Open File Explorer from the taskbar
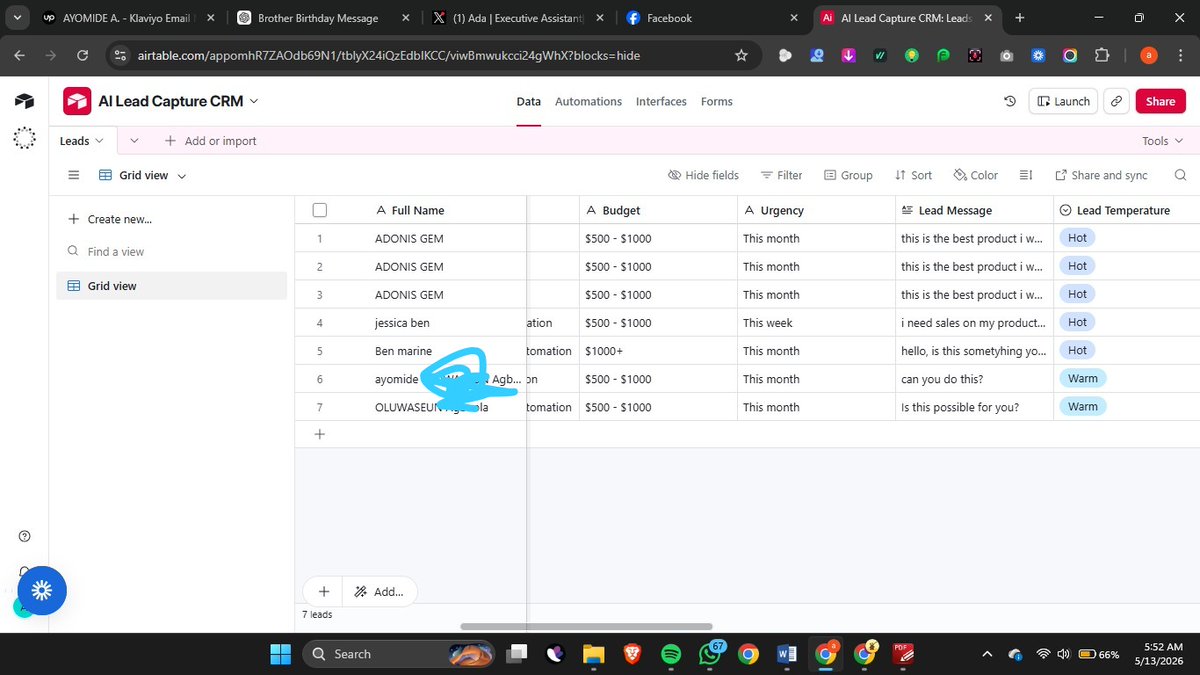Screen dimensions: 1200x675 click(594, 654)
